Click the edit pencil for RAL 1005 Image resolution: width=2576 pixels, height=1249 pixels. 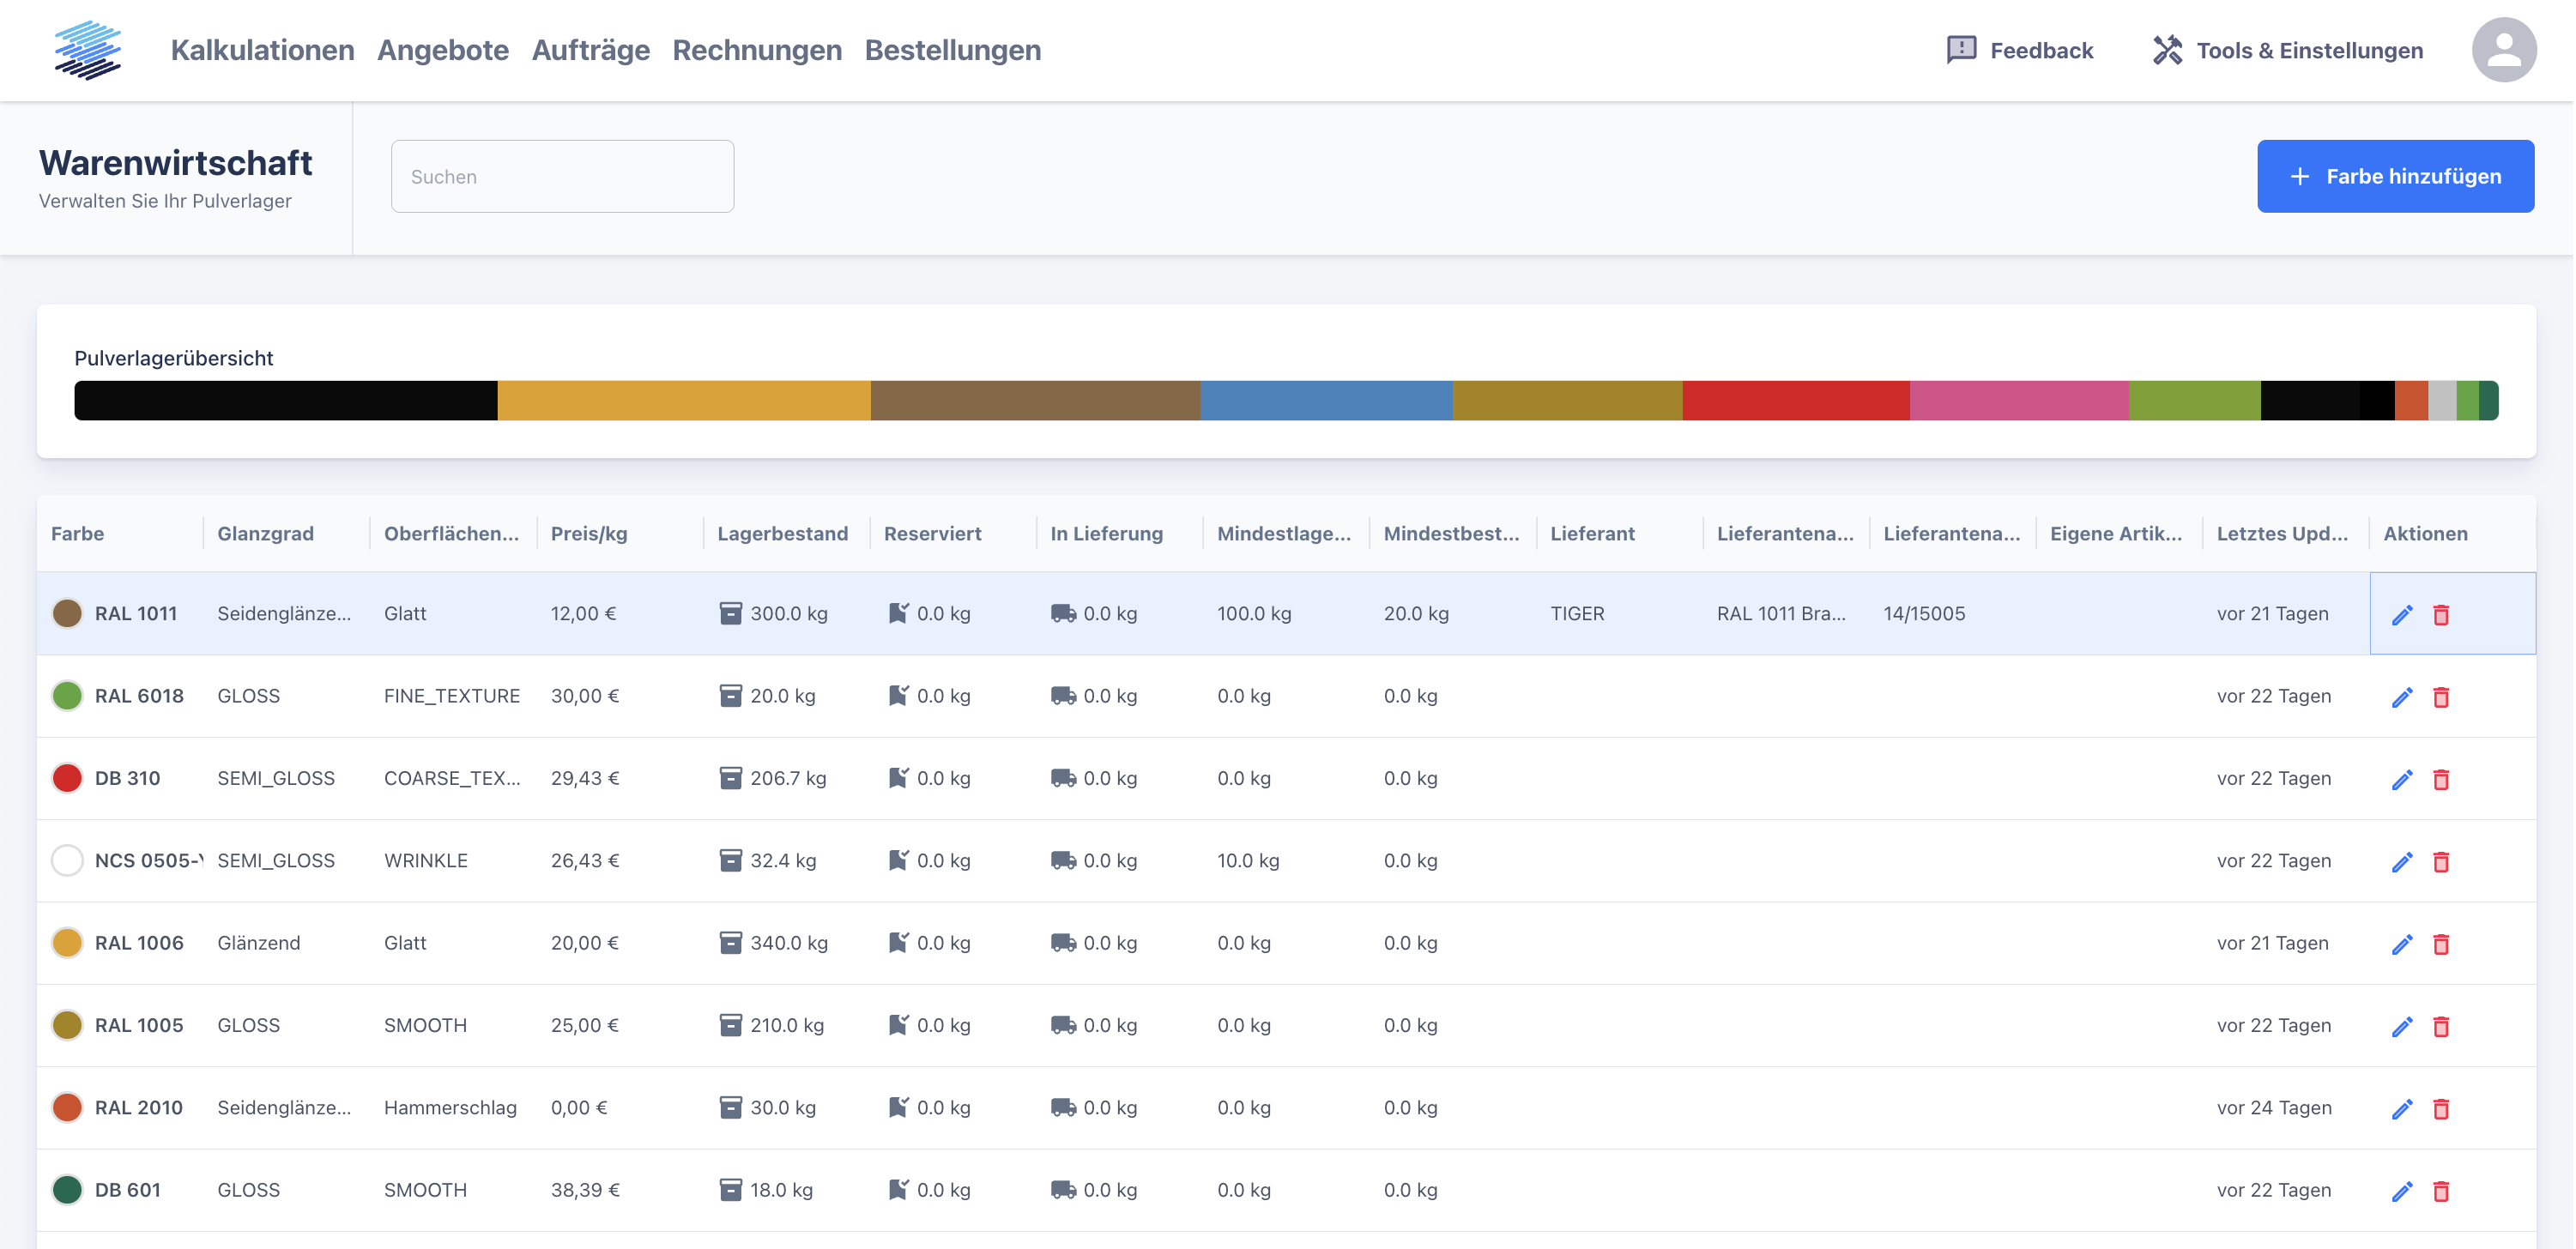click(2402, 1026)
